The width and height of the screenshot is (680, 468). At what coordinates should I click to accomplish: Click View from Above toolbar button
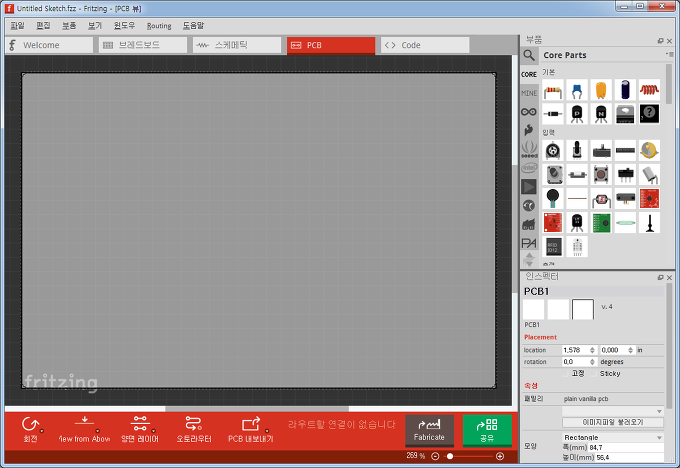pyautogui.click(x=84, y=430)
